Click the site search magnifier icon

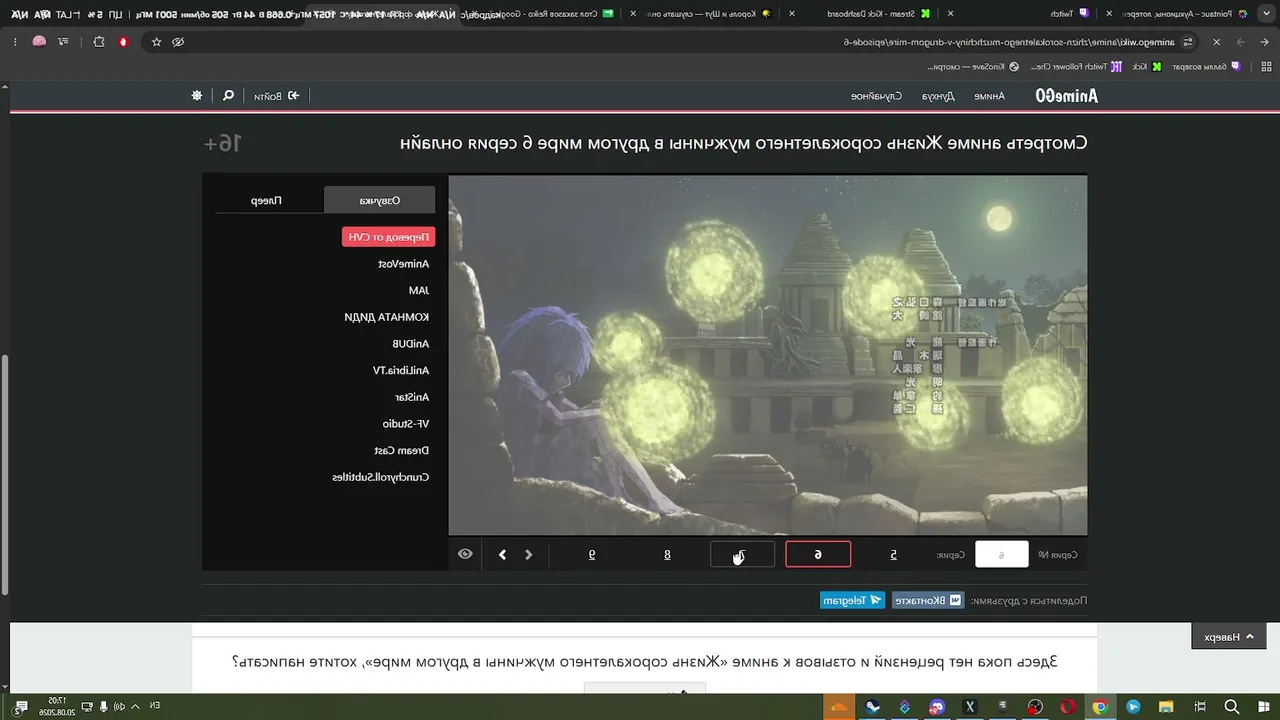click(x=228, y=95)
